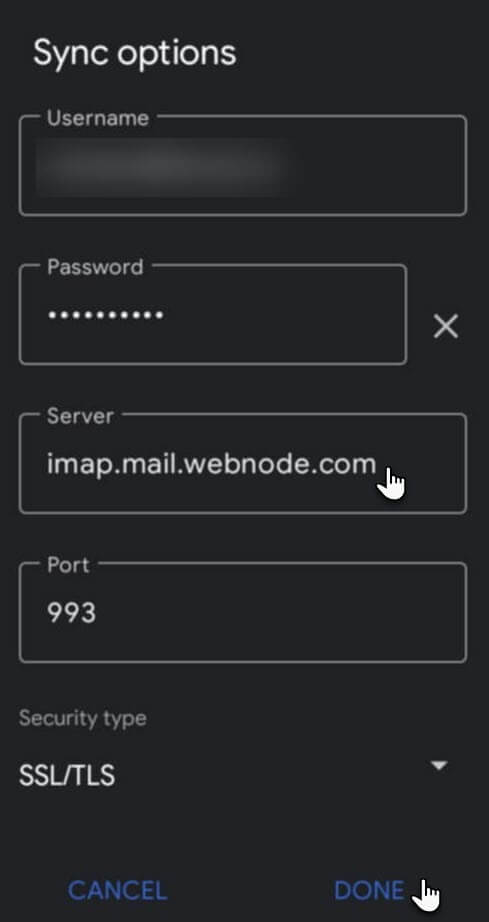
Task: Place cursor after port number 993
Action: [98, 613]
